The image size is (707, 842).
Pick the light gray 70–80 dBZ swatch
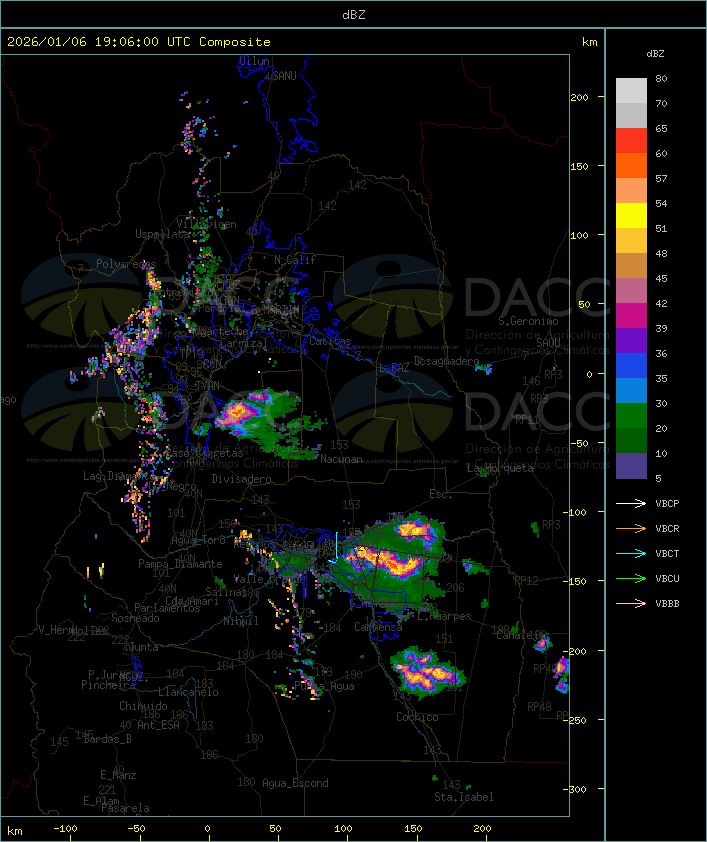point(631,91)
